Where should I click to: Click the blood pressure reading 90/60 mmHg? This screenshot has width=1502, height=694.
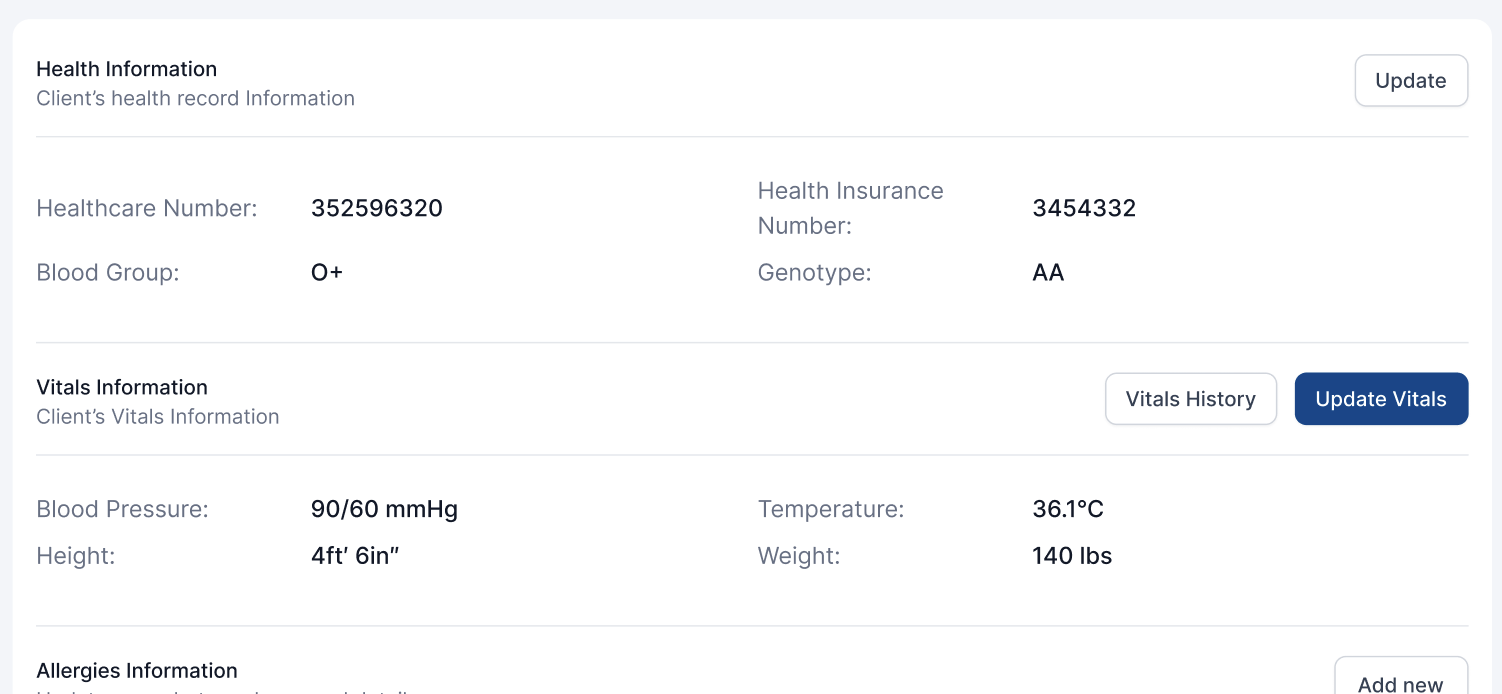pos(384,509)
